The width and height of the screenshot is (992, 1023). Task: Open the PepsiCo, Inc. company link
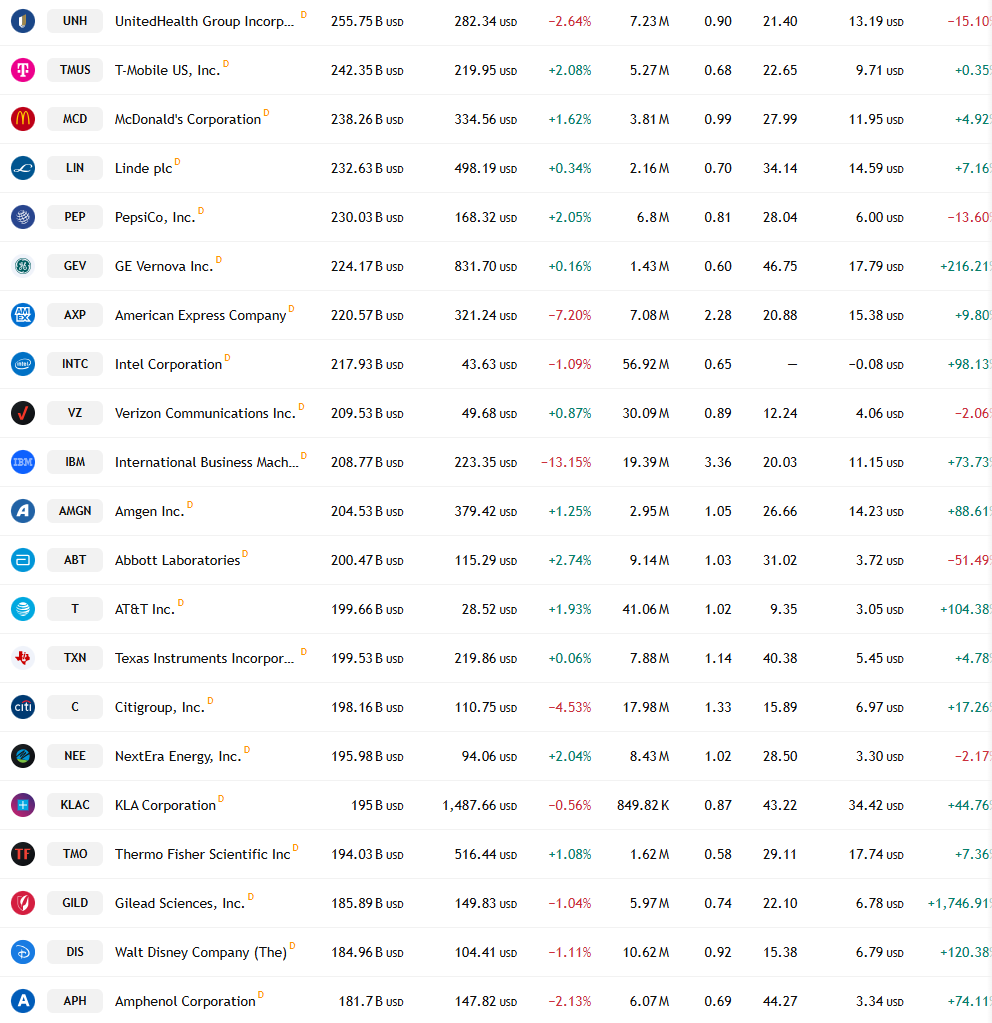pyautogui.click(x=155, y=217)
